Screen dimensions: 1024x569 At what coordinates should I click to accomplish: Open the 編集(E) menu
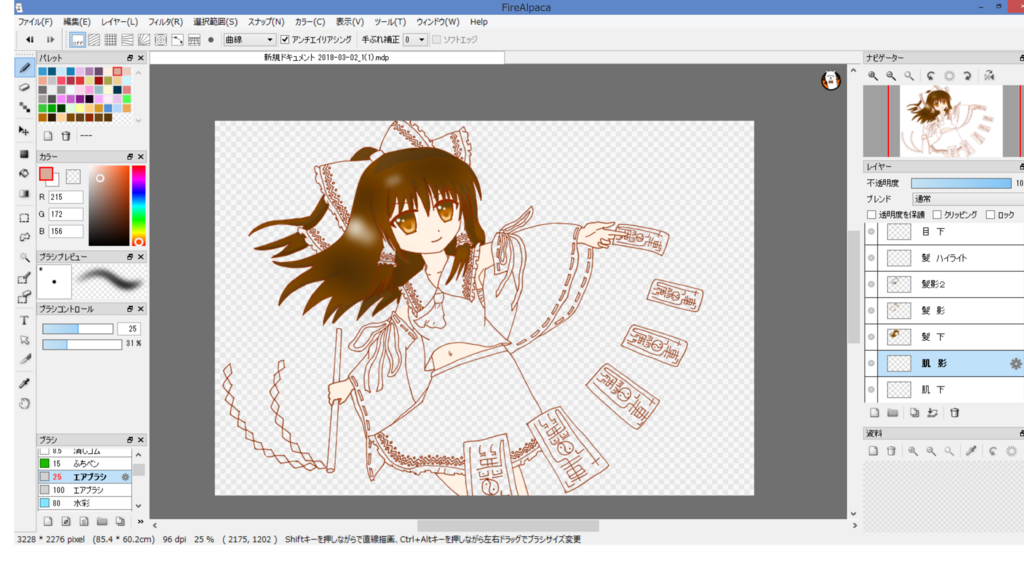tap(76, 22)
